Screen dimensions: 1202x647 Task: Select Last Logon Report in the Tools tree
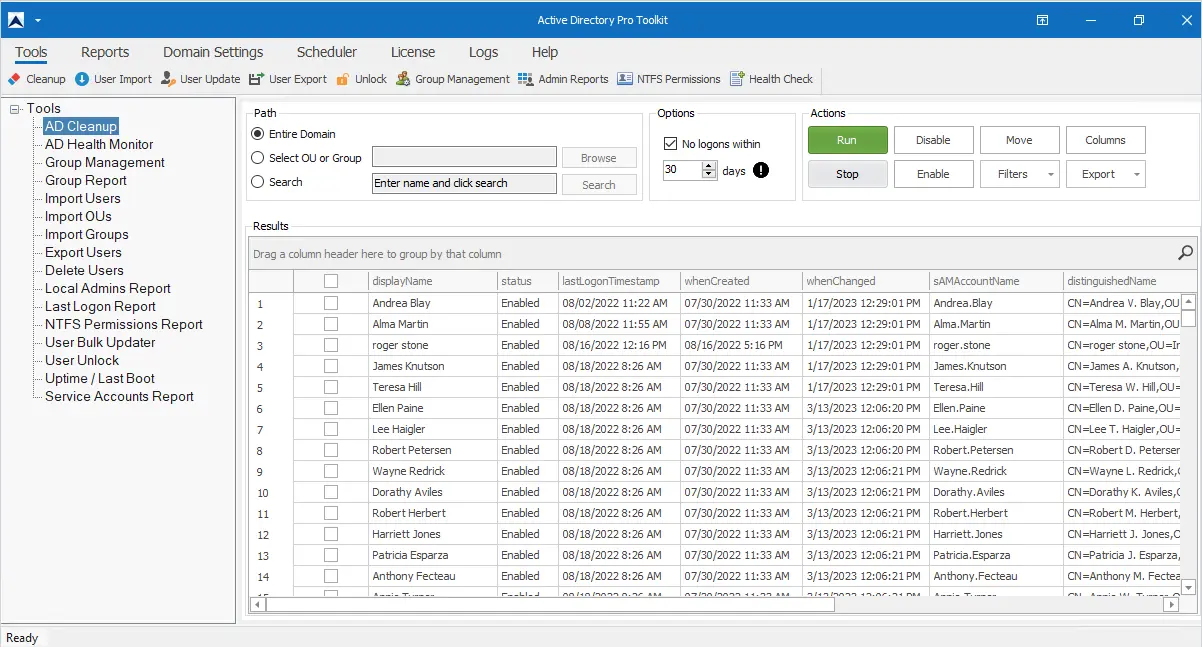[100, 307]
